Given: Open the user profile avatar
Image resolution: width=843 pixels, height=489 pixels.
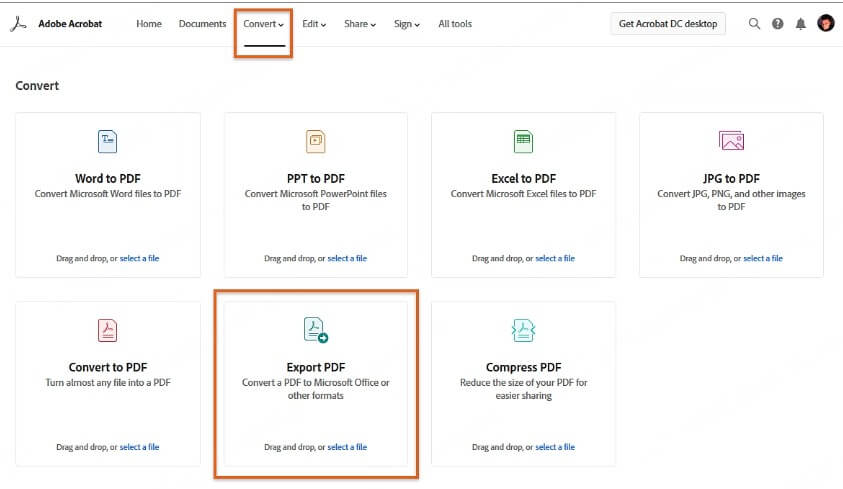Looking at the screenshot, I should tap(825, 23).
